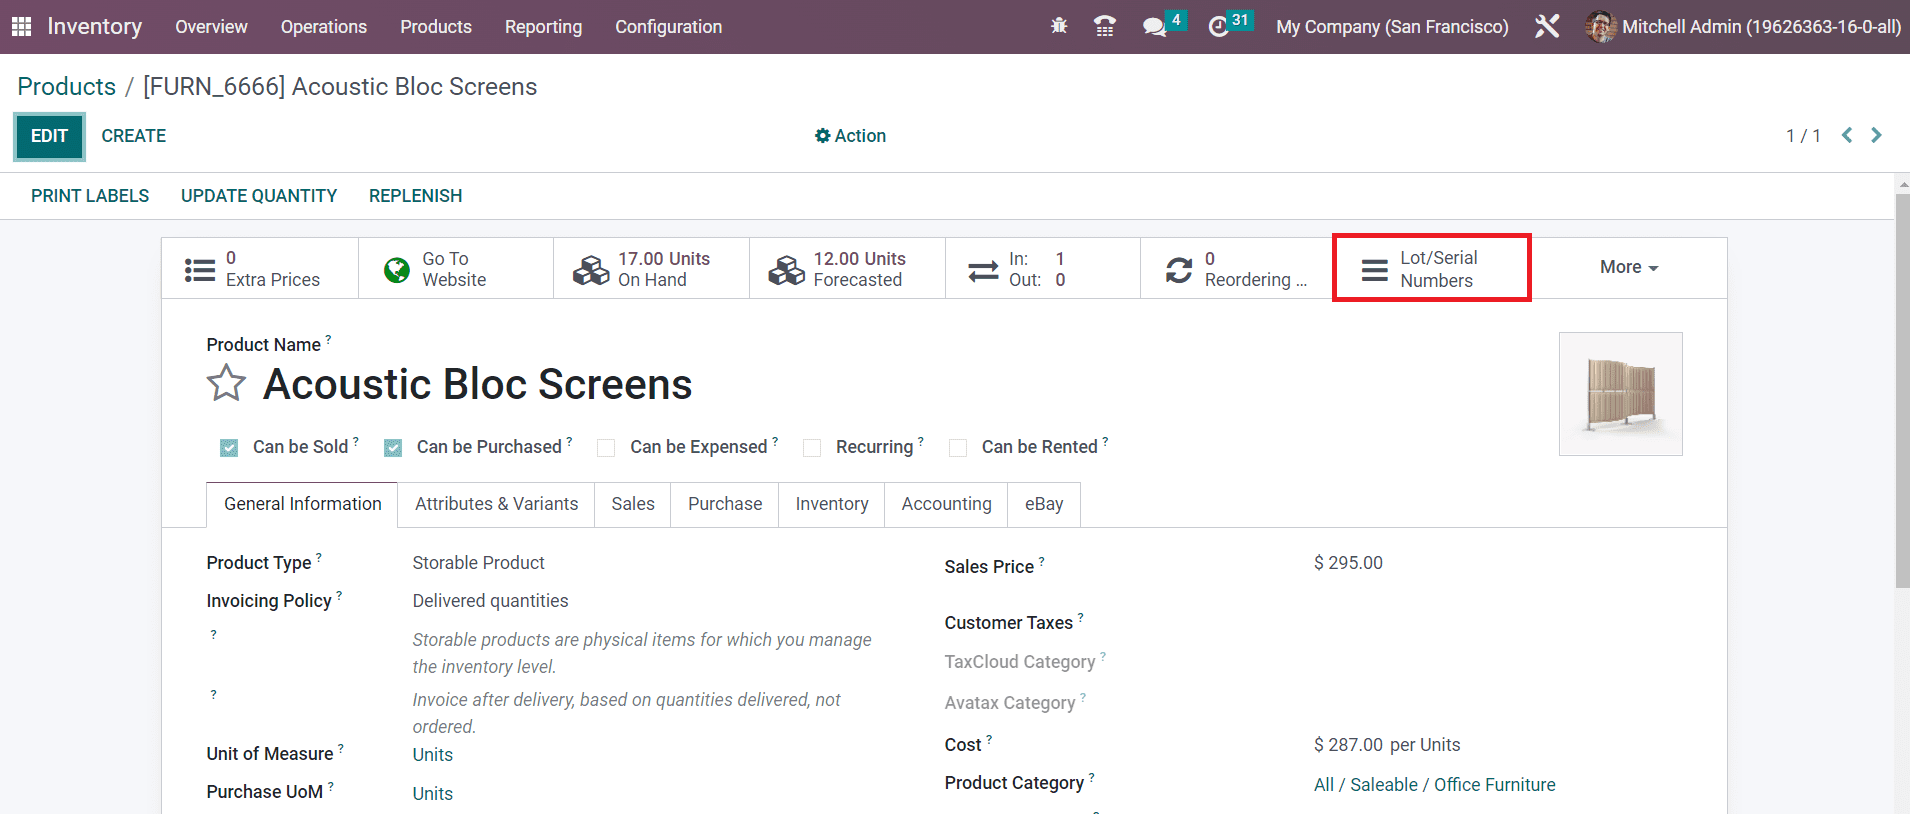Go to next record arrow
Viewport: 1910px width, 814px height.
tap(1876, 135)
